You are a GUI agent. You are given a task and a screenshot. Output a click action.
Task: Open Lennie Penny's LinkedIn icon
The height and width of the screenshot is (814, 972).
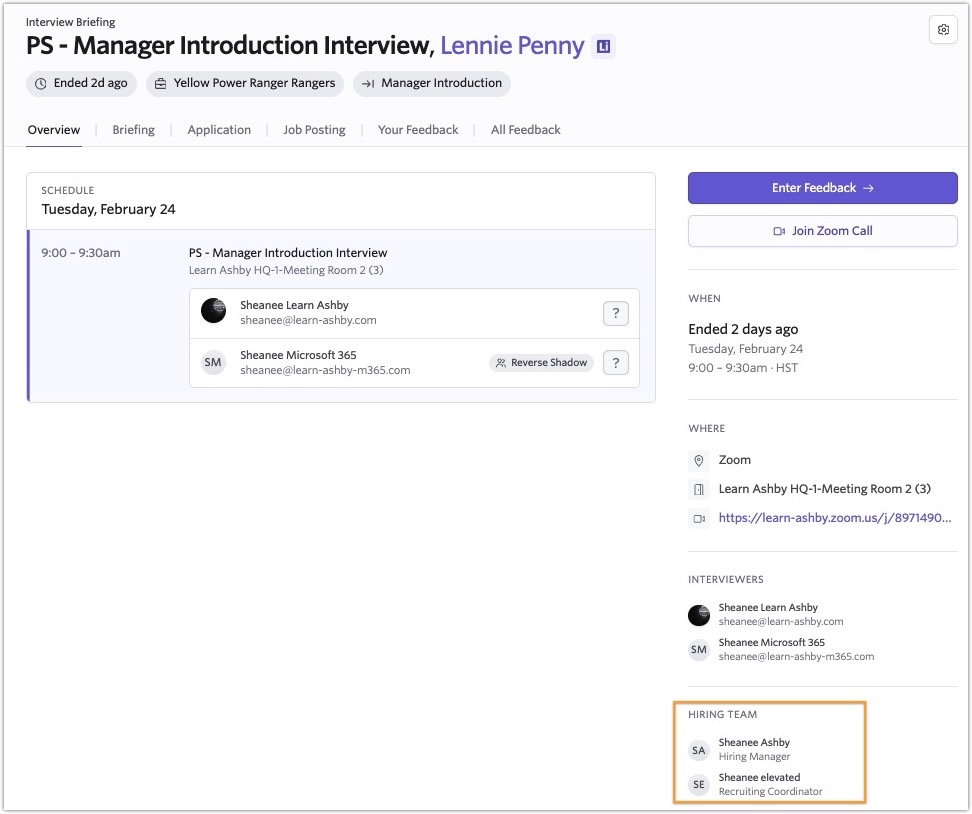603,46
